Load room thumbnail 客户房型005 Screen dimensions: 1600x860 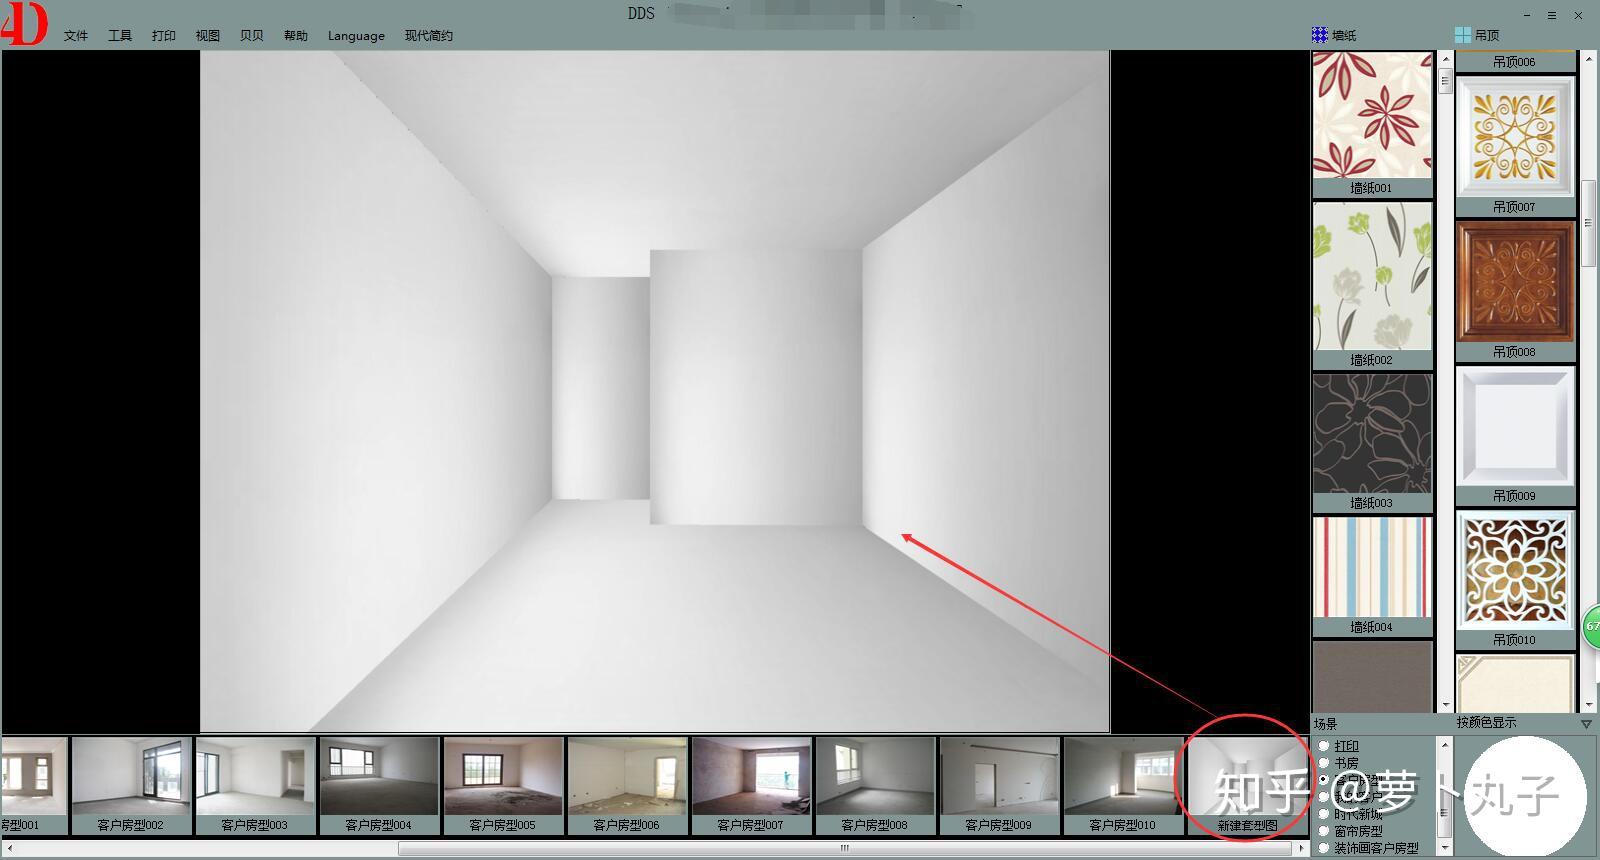(x=503, y=777)
